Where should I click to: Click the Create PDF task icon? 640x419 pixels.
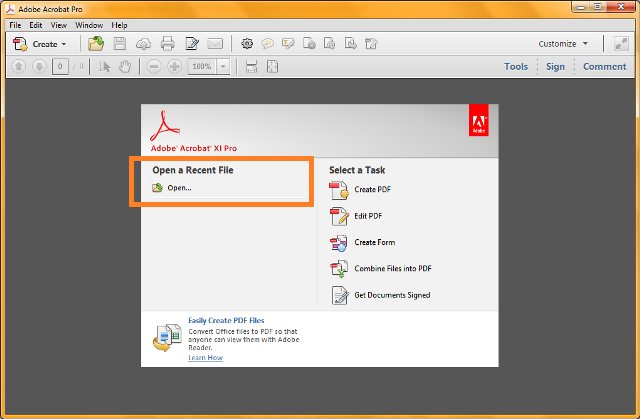pos(339,190)
